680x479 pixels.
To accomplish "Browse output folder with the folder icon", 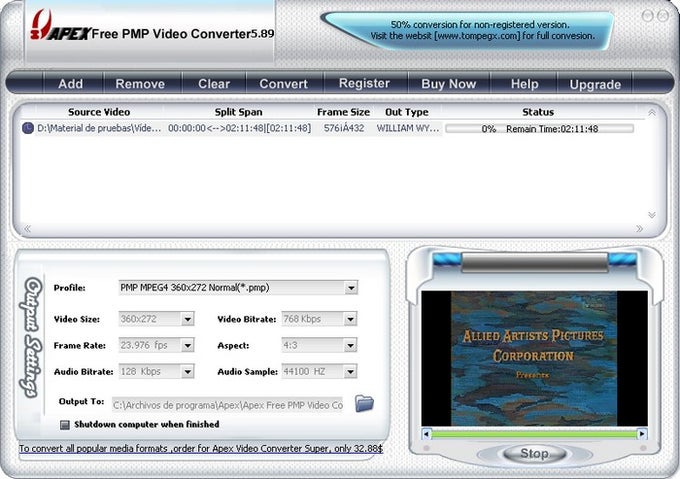I will [364, 404].
